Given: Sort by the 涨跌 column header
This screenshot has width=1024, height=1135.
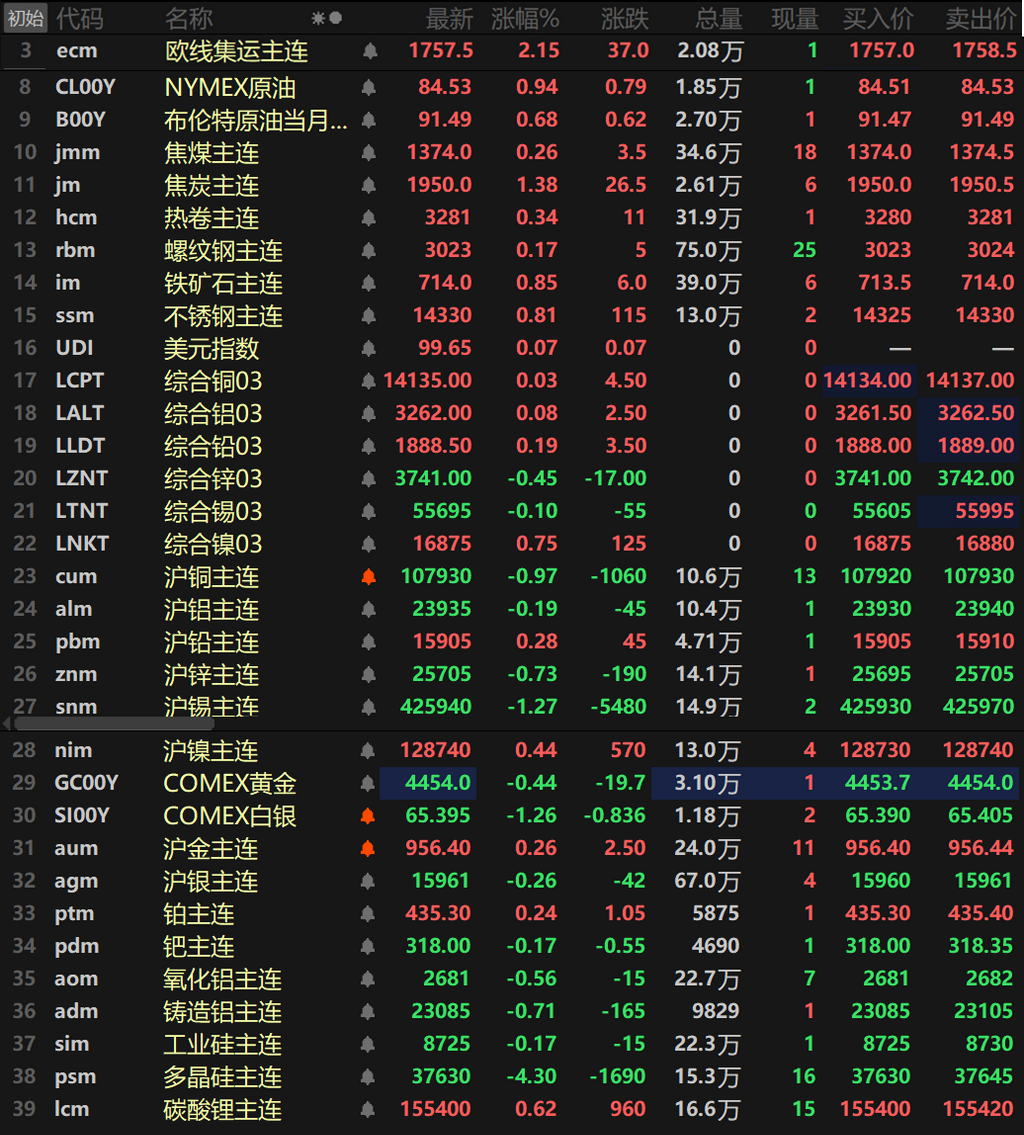Looking at the screenshot, I should coord(625,18).
